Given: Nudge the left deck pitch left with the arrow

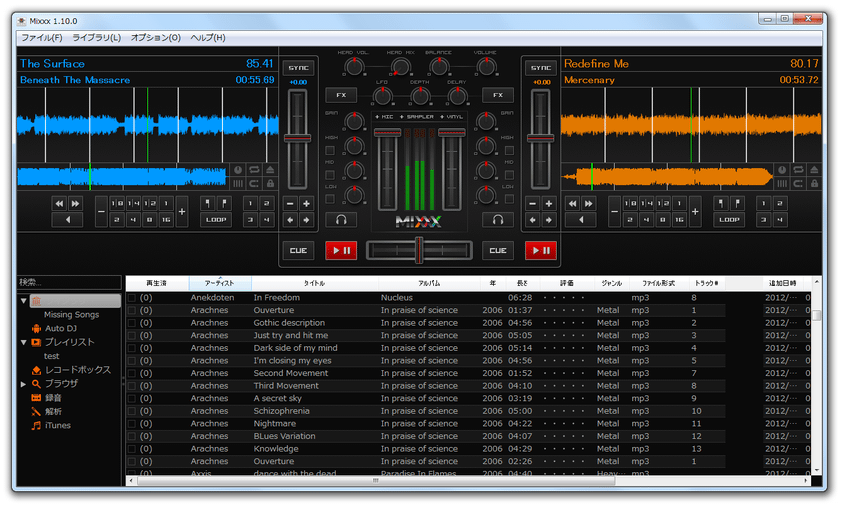Looking at the screenshot, I should point(291,220).
